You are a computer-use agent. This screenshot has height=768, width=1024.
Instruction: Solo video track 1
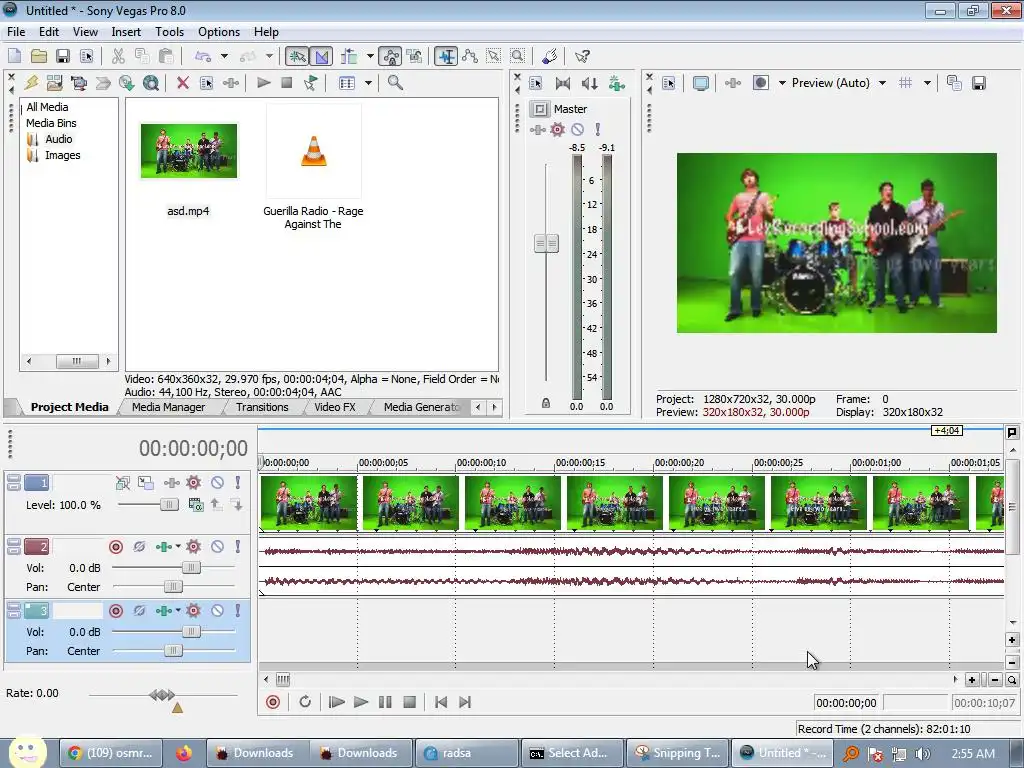(238, 483)
